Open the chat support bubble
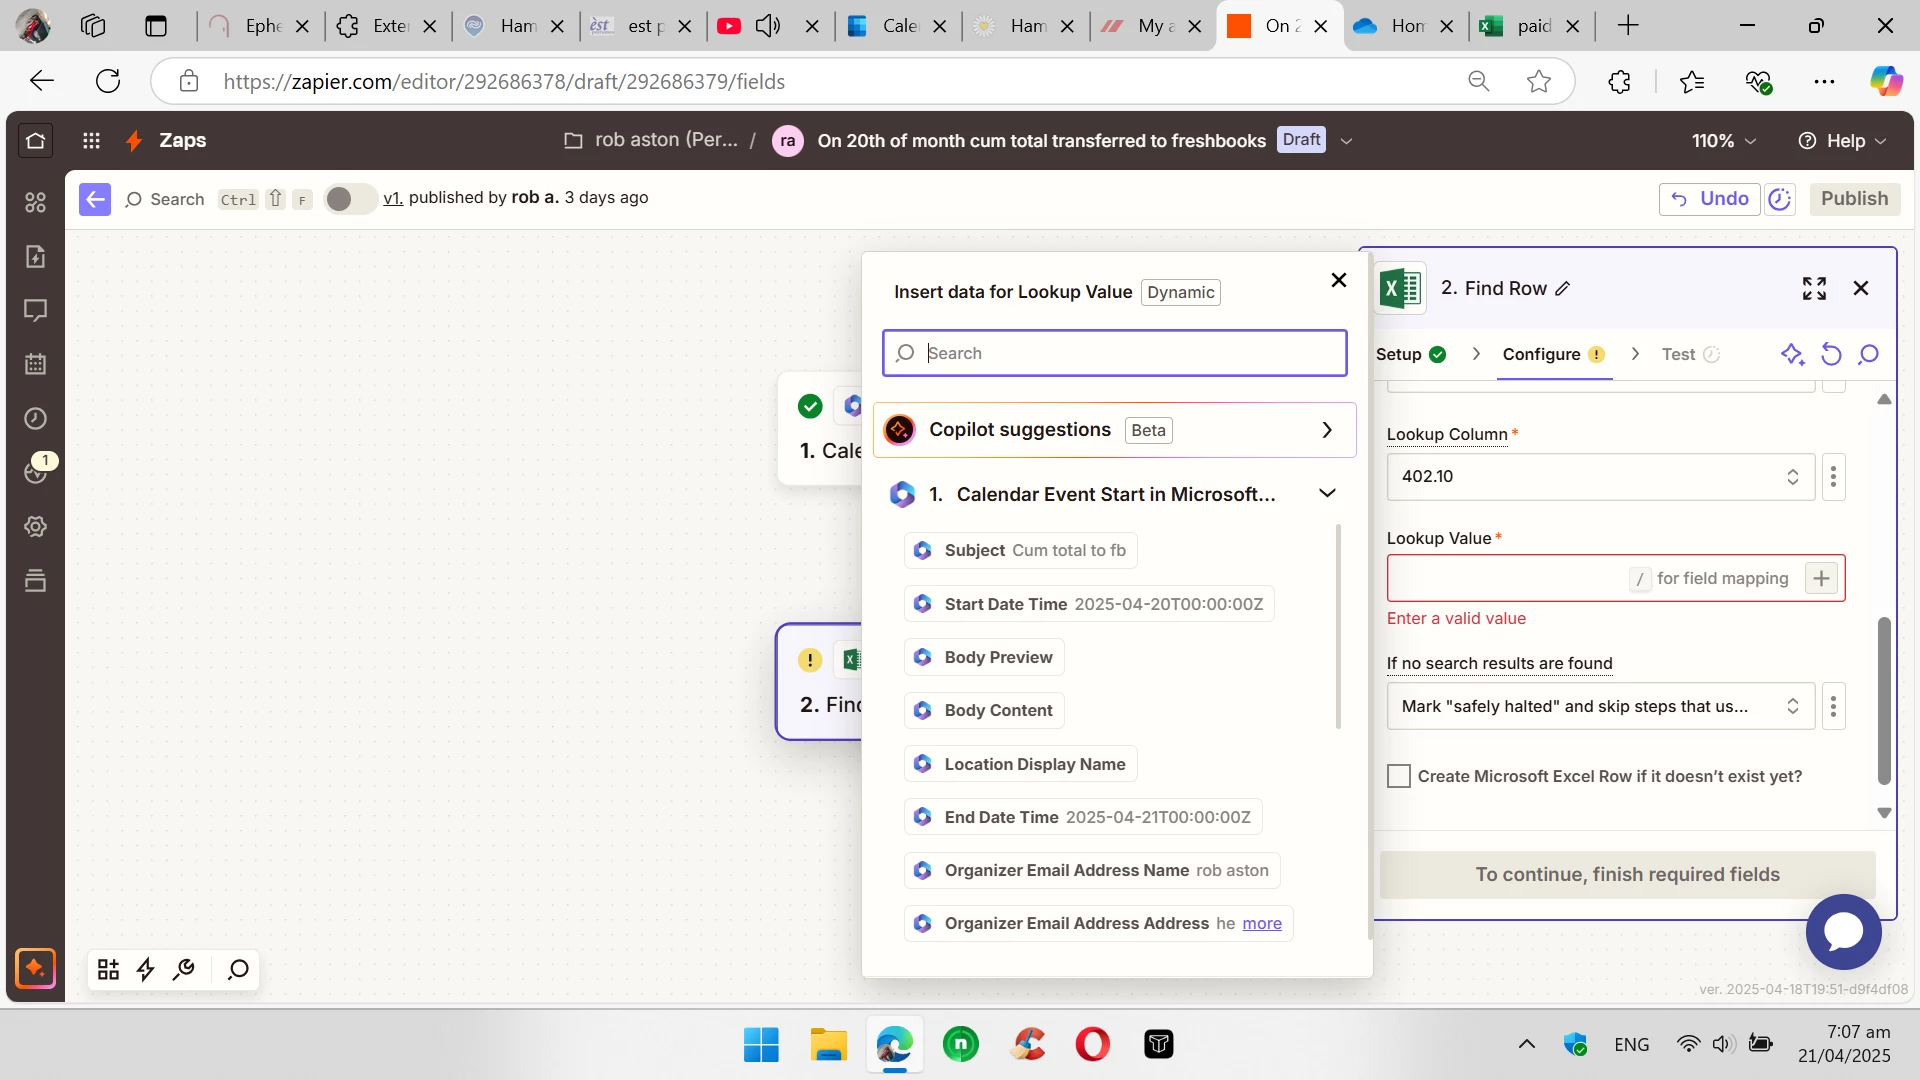 1842,931
